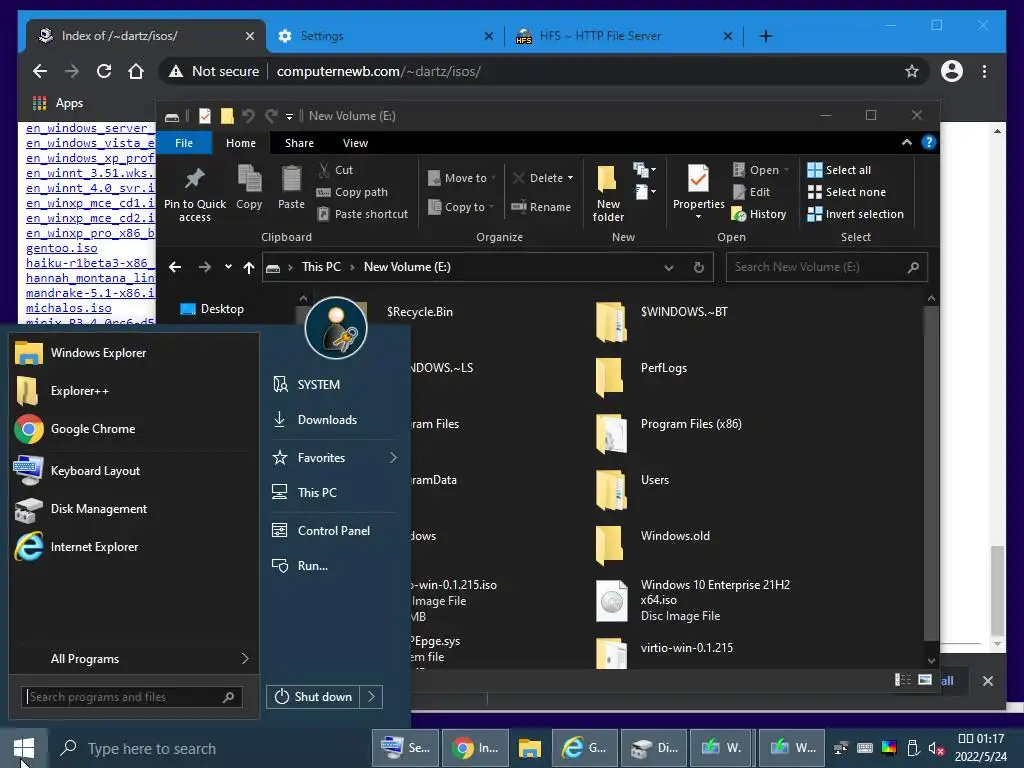This screenshot has width=1024, height=768.
Task: Expand Favorites submenu in Start menu
Action: [x=393, y=458]
